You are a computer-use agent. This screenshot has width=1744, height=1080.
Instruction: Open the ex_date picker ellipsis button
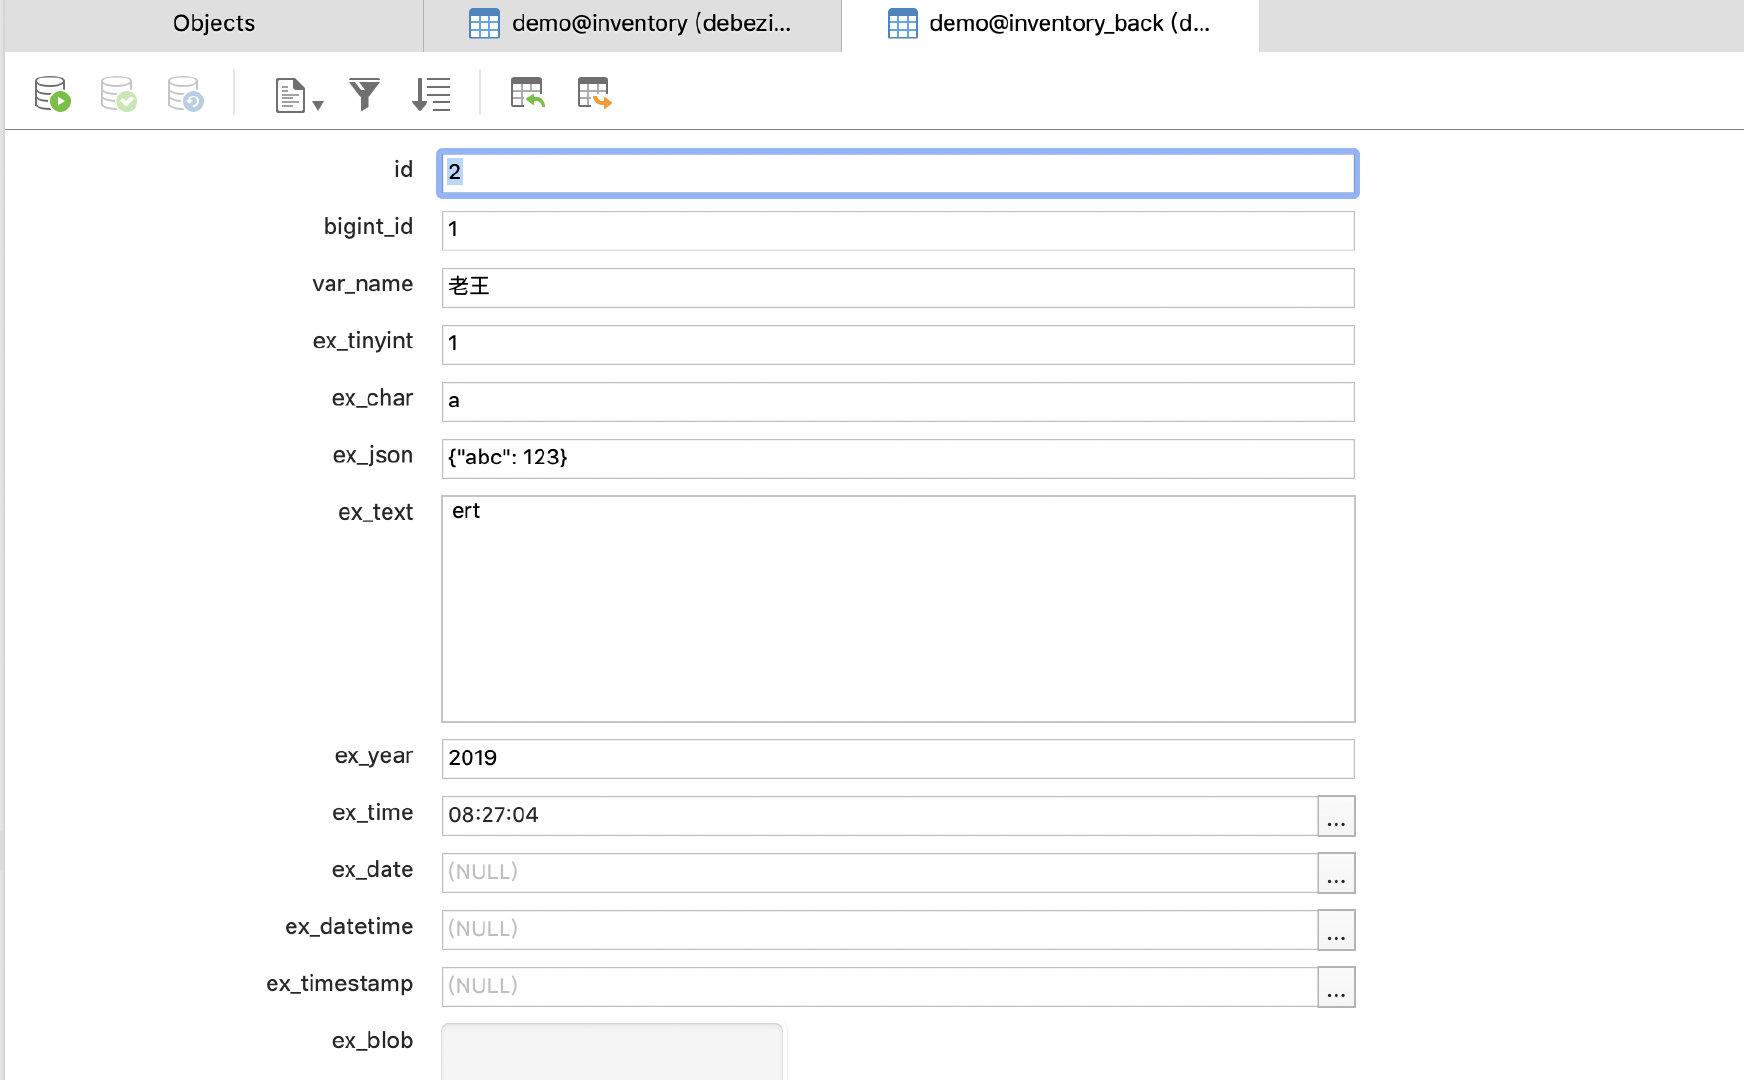coord(1336,873)
